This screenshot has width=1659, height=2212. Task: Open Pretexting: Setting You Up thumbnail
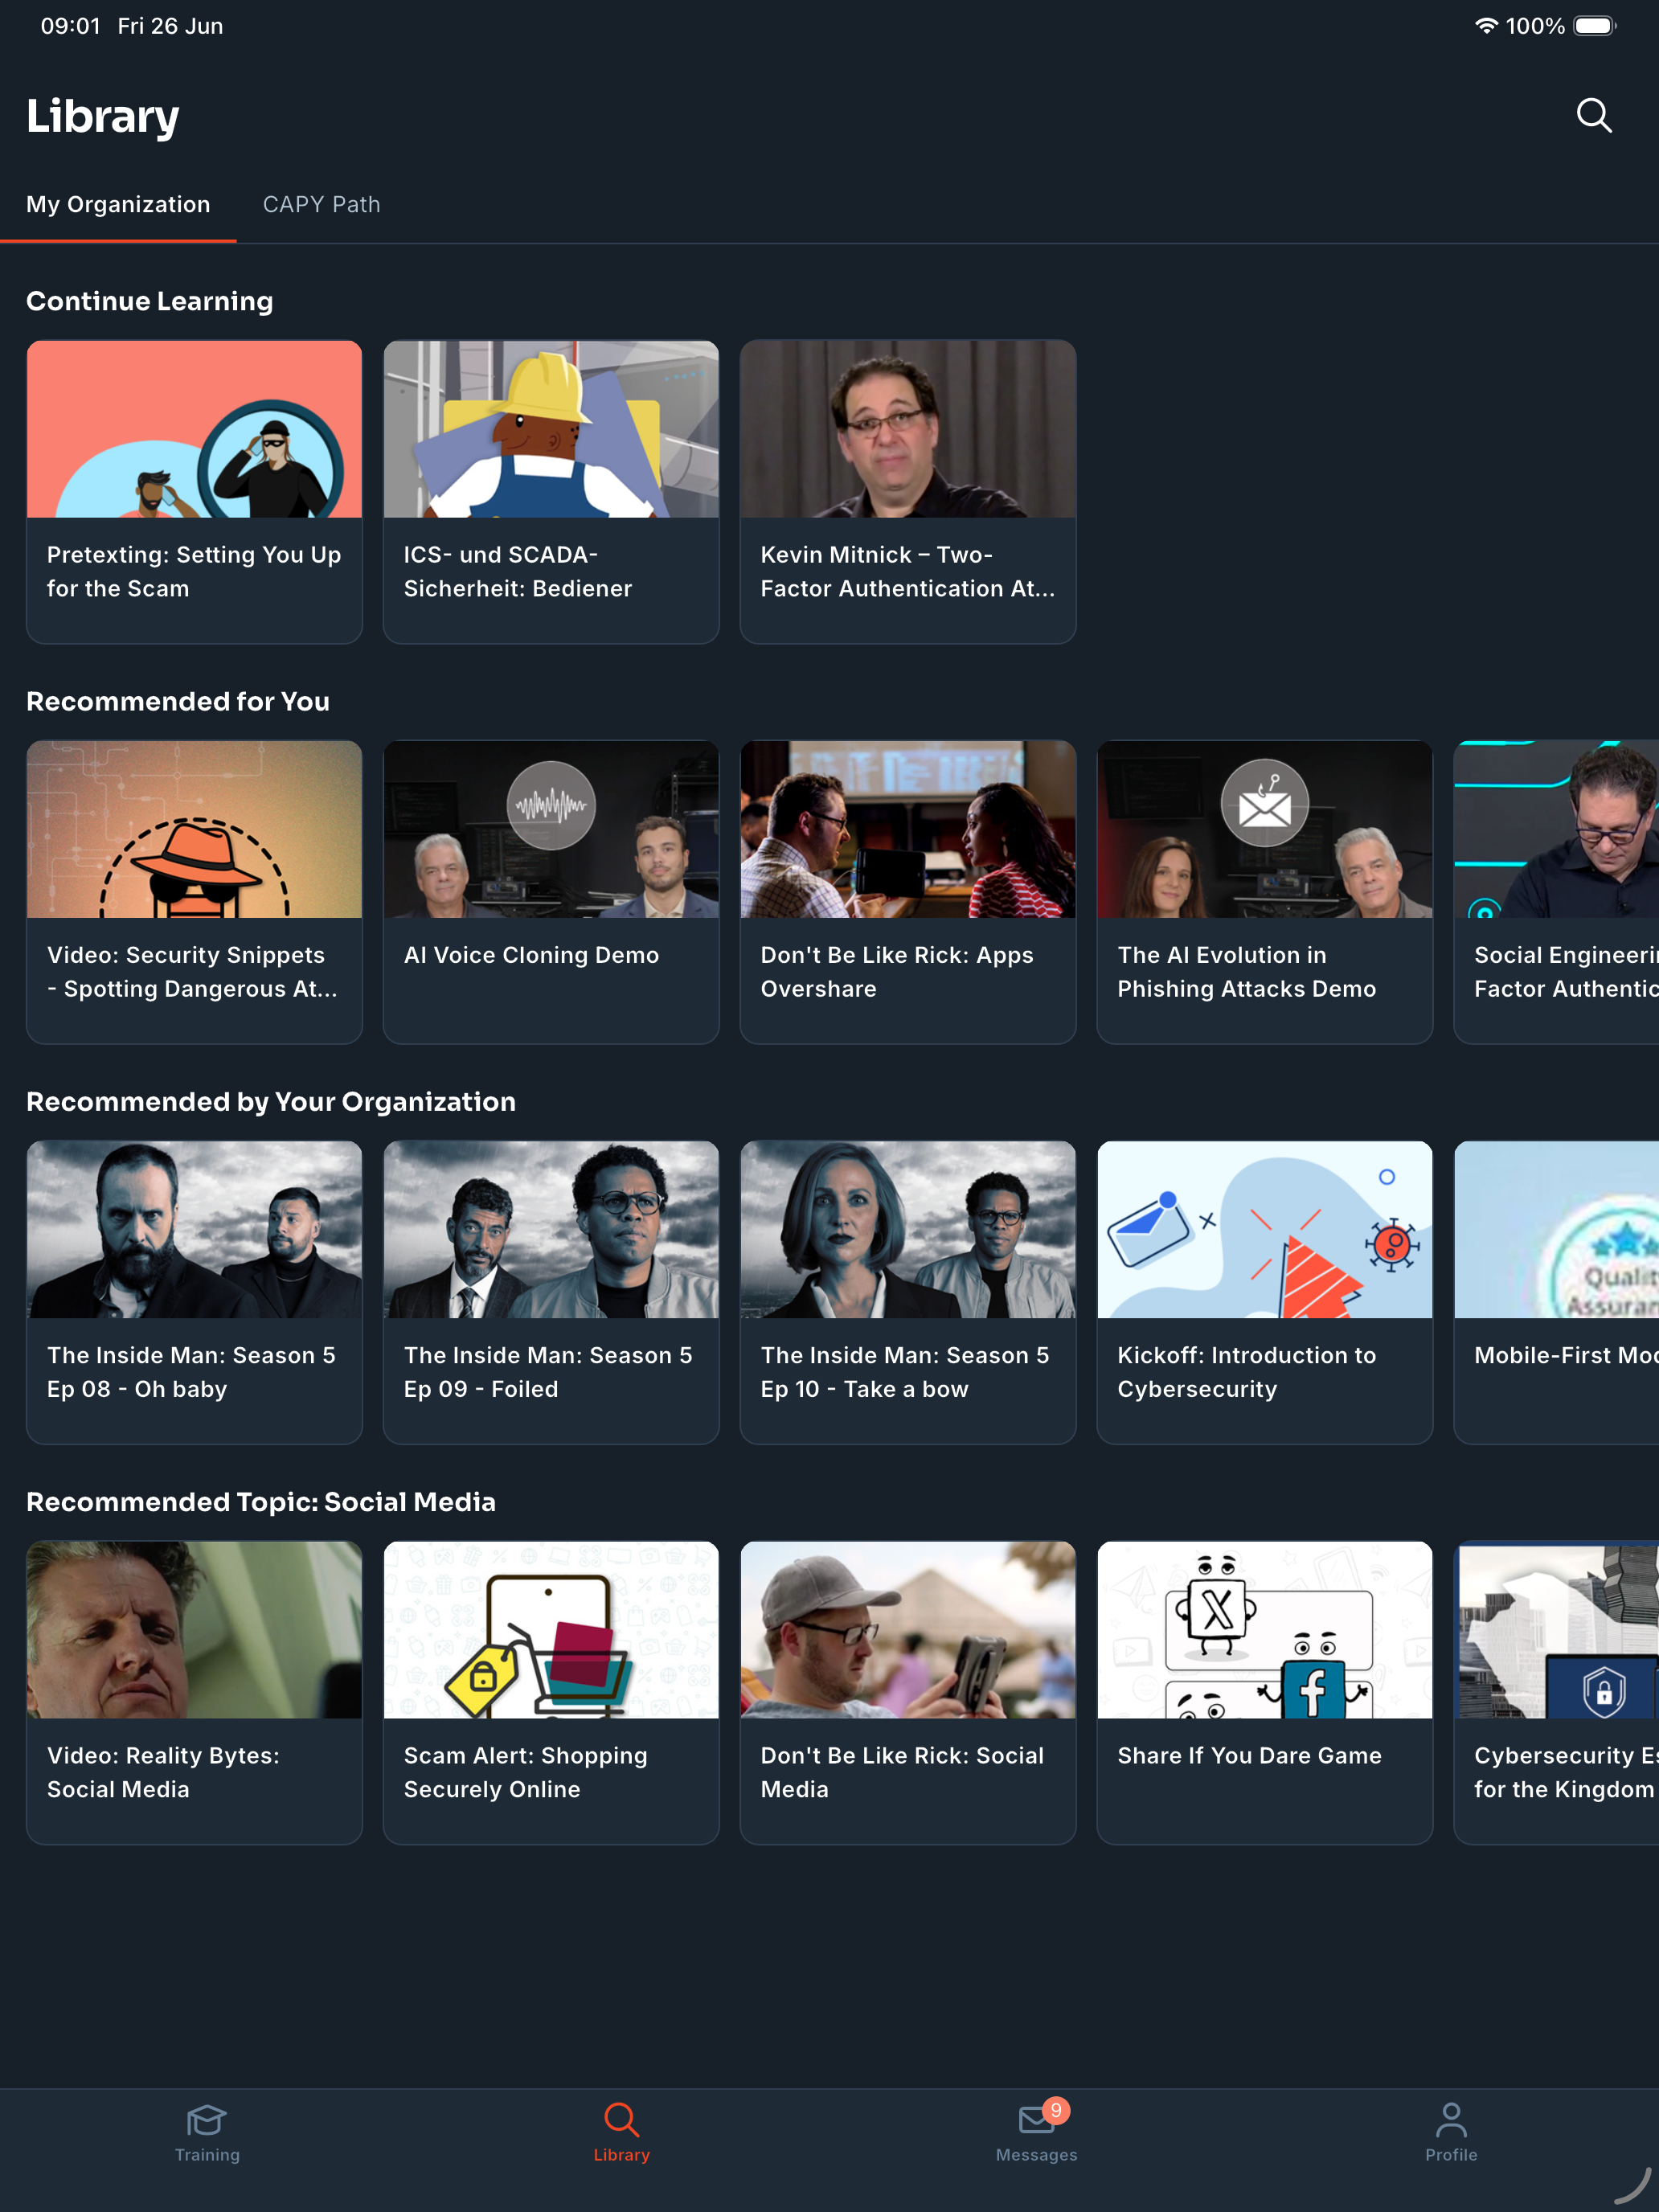(194, 429)
